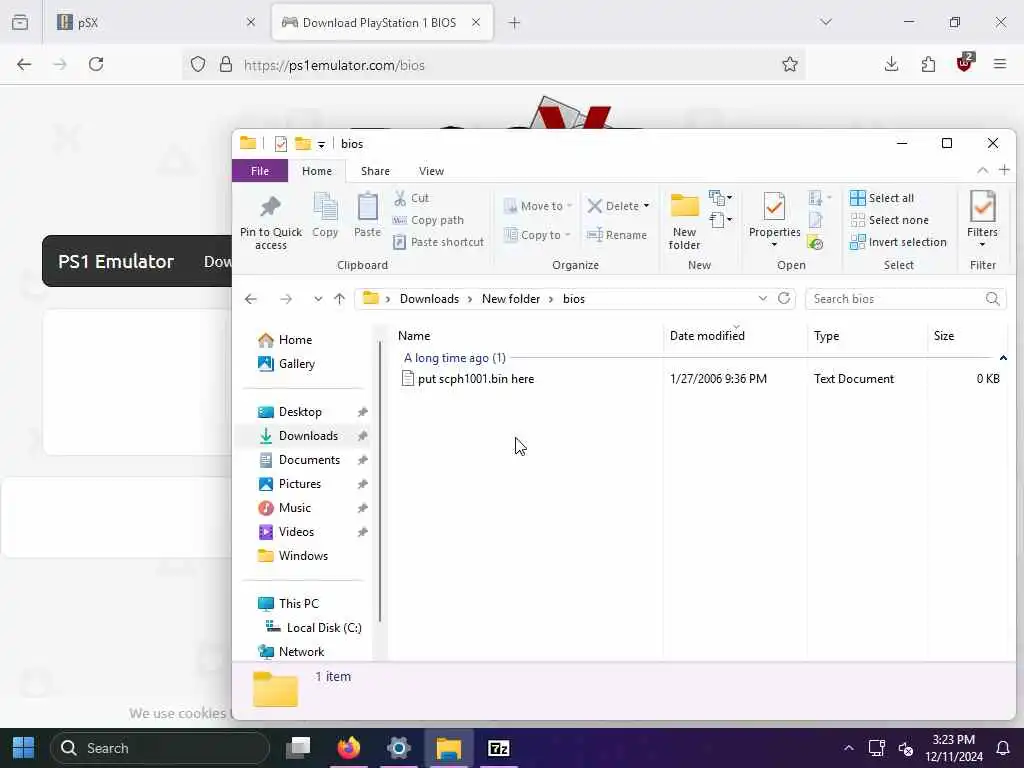Click the Rename ribbon button

click(x=617, y=235)
